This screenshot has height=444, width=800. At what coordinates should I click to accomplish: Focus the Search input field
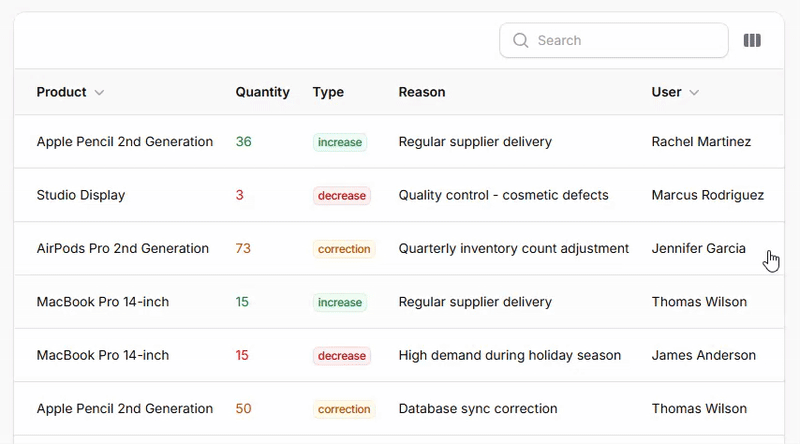click(614, 40)
